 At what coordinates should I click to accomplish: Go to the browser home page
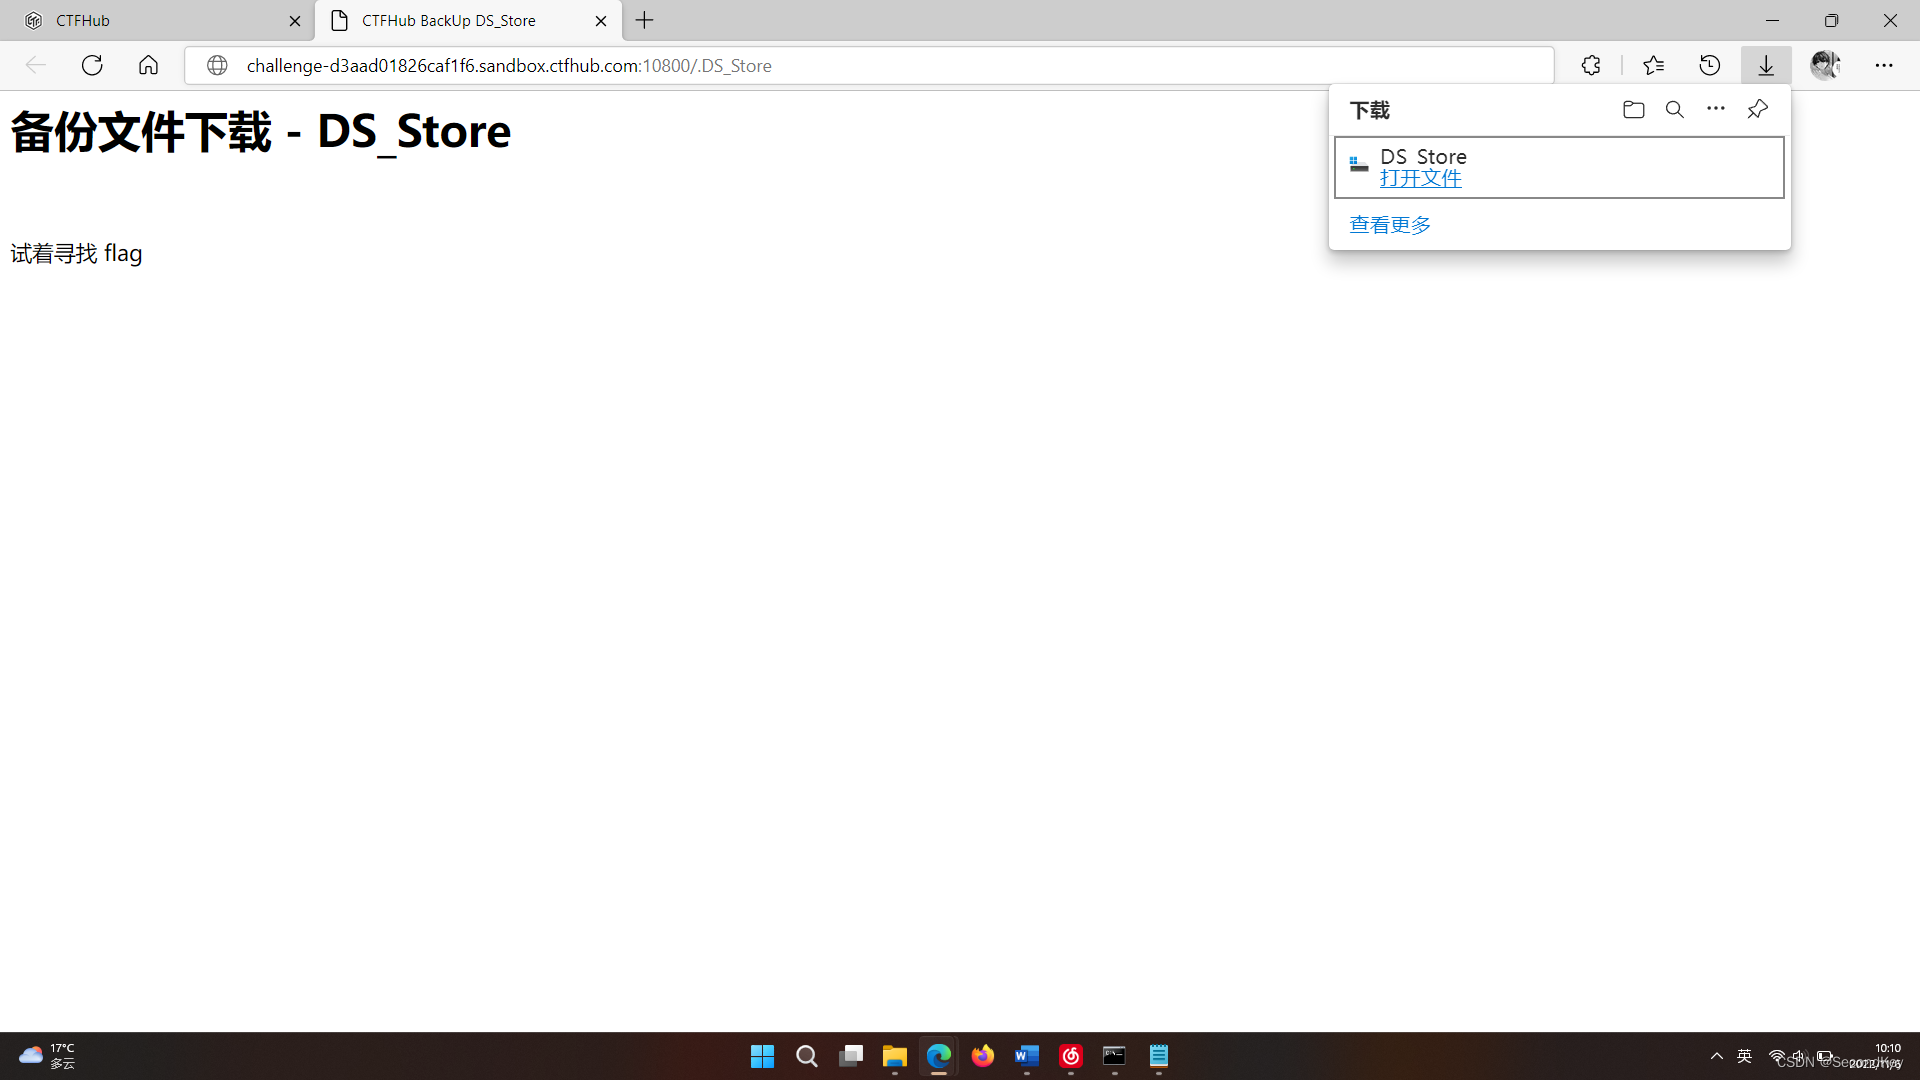pos(148,65)
